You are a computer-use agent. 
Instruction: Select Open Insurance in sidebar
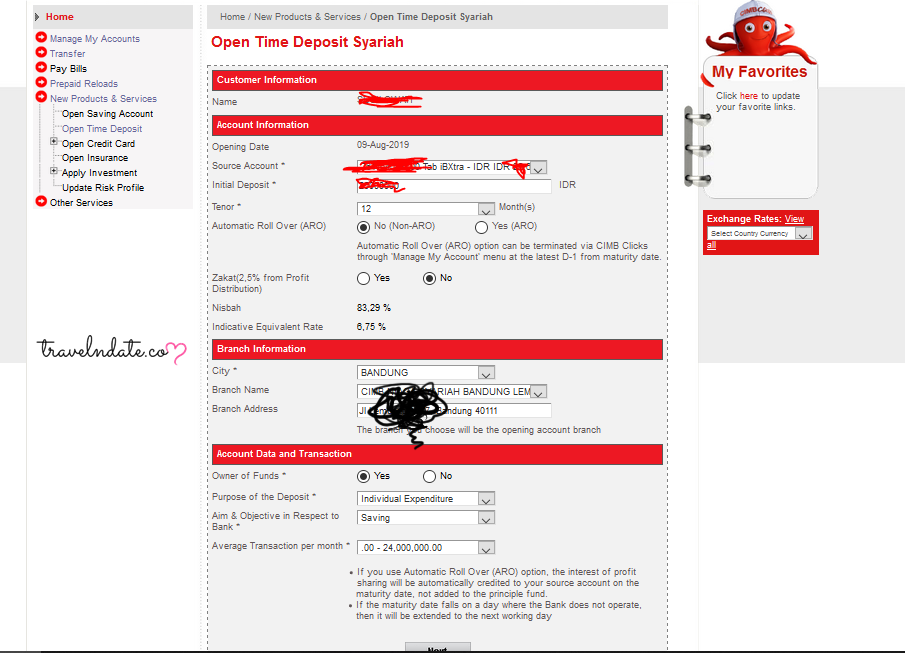click(95, 158)
